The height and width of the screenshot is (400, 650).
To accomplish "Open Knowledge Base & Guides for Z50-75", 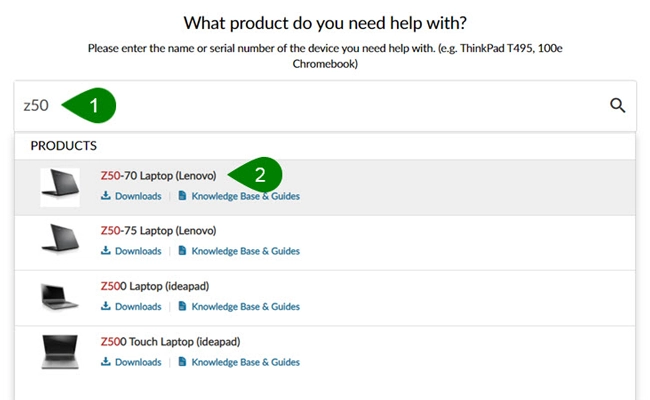I will [245, 251].
